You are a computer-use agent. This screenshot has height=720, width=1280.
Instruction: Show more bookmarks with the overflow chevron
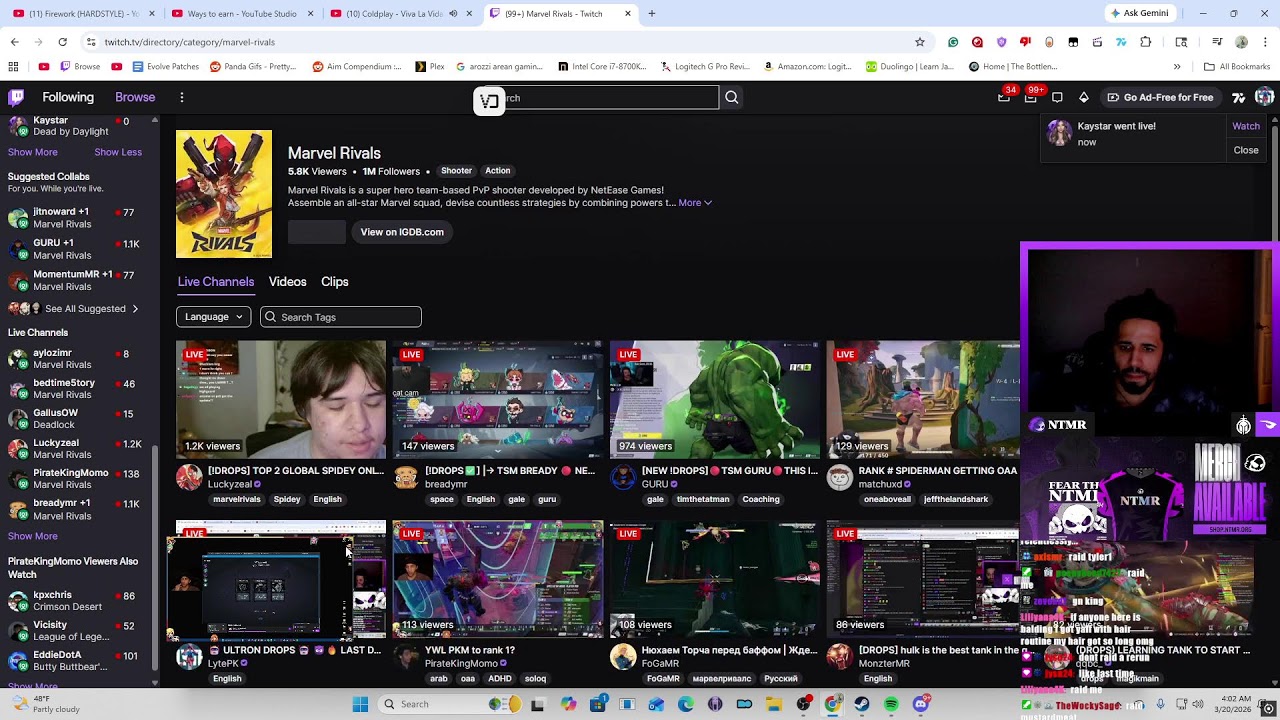coord(1177,67)
